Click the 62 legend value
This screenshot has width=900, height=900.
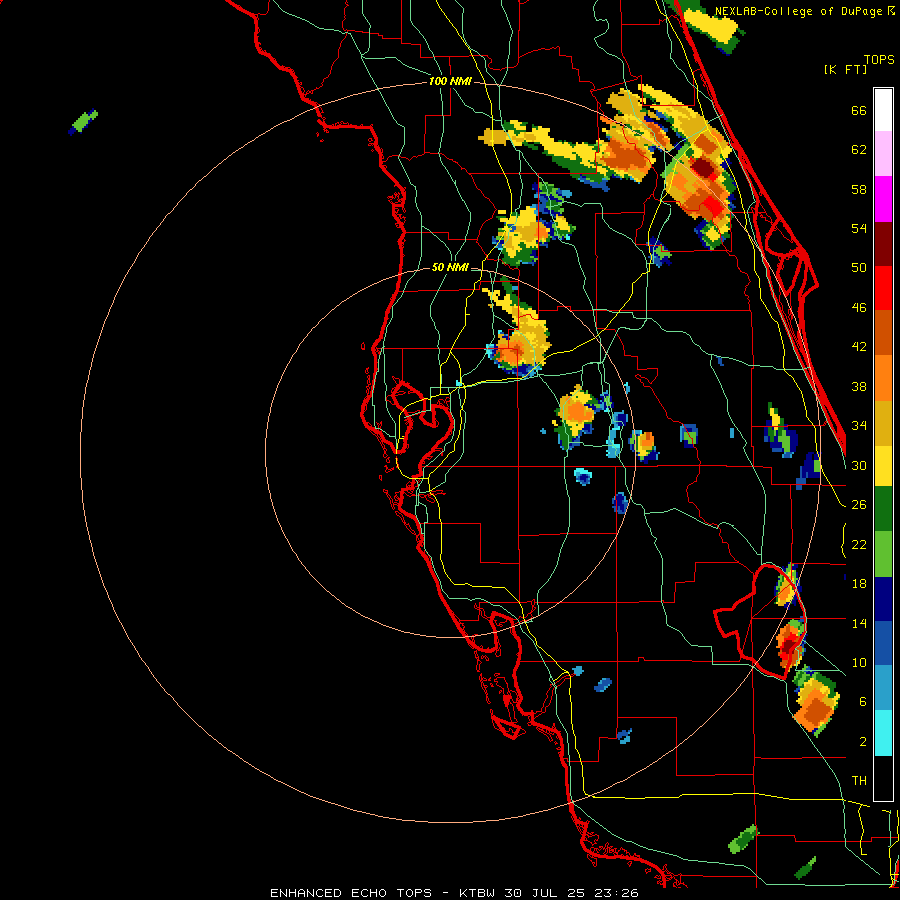click(x=859, y=150)
